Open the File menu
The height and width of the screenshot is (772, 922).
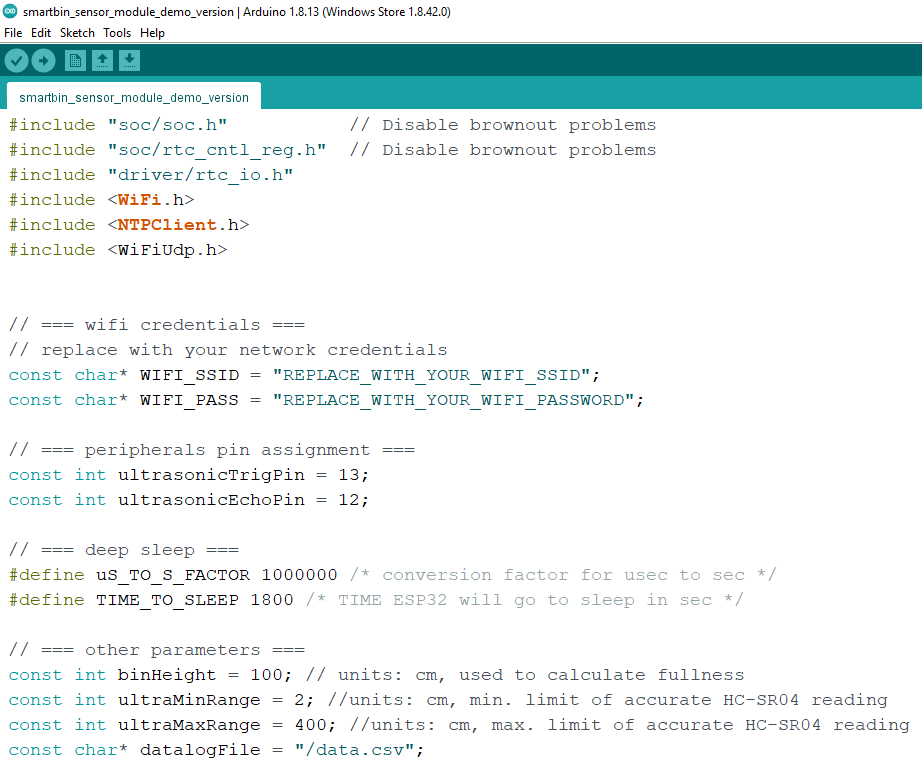[13, 32]
